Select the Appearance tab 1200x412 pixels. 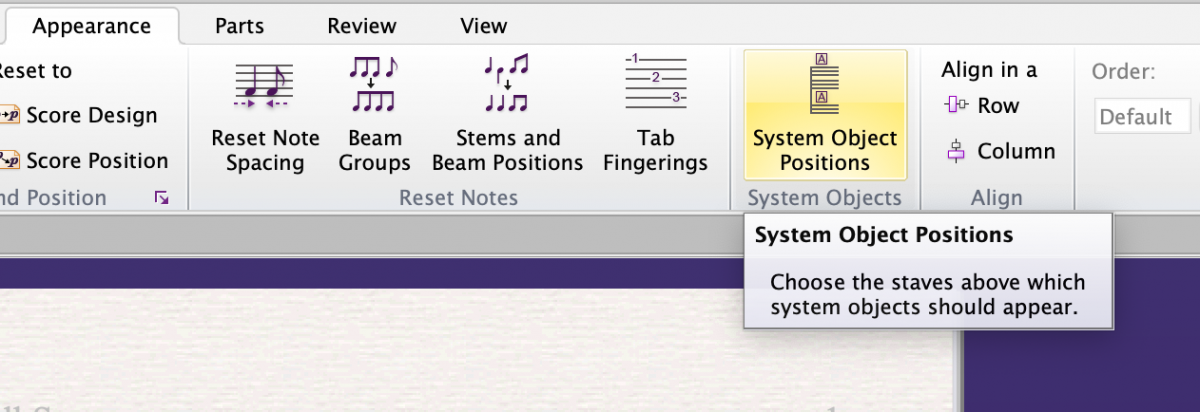coord(91,26)
